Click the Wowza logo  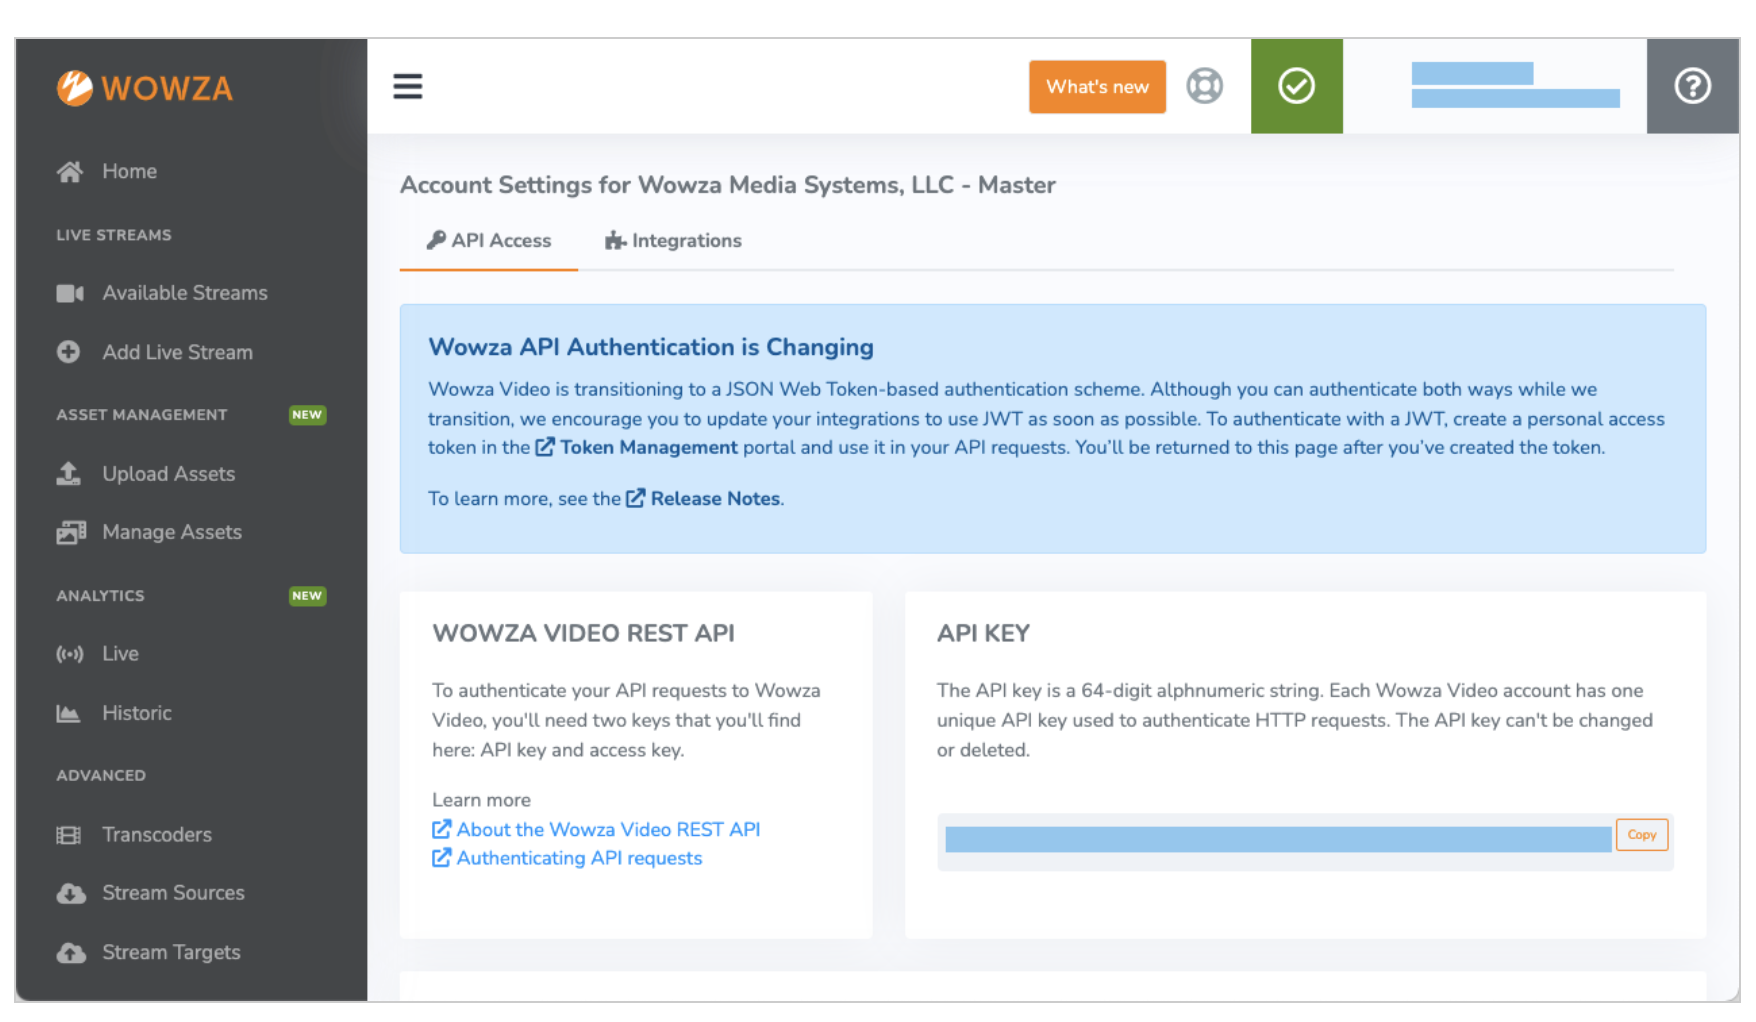[144, 88]
